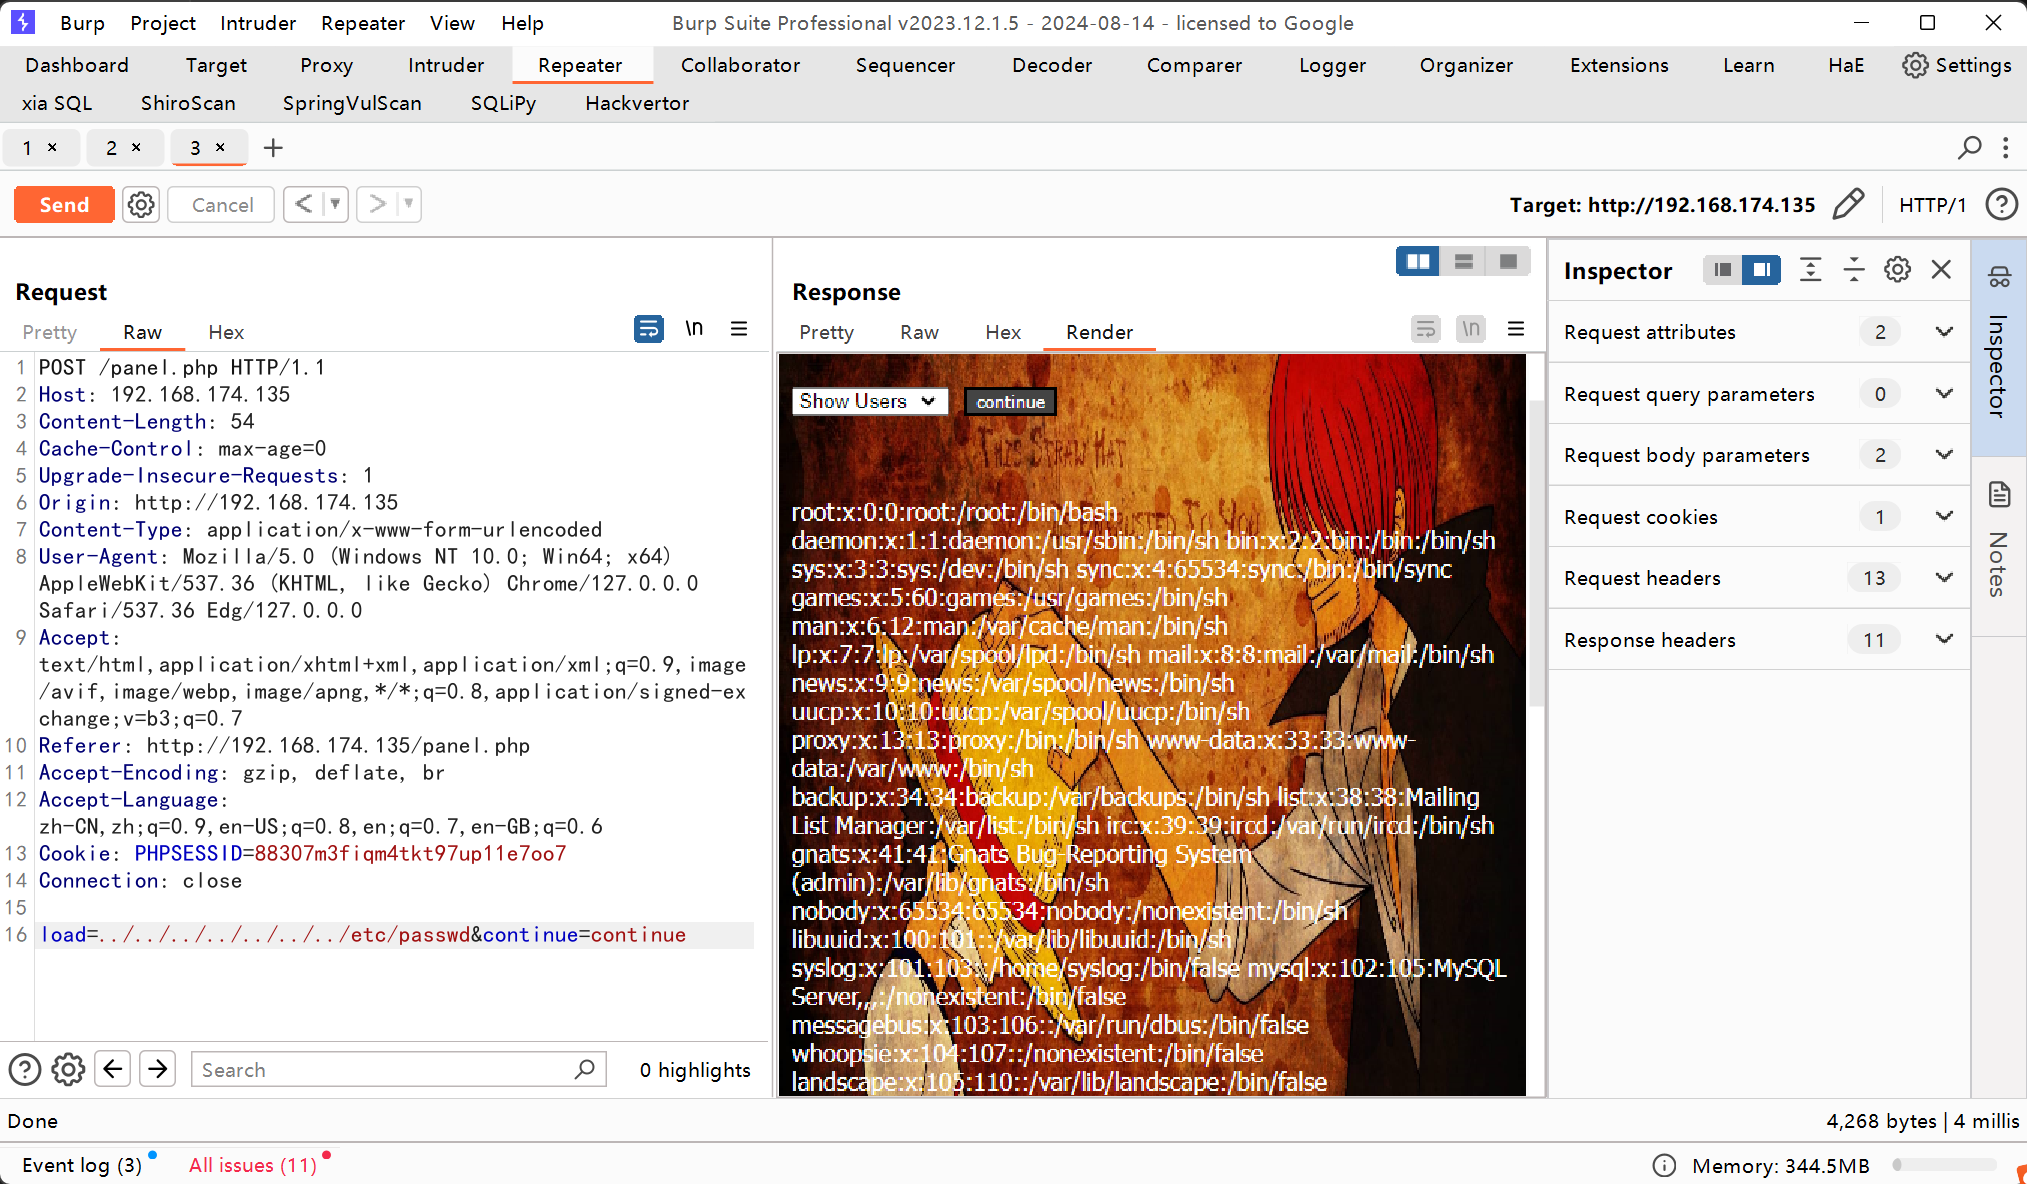The image size is (2027, 1184).
Task: Open the back history dropdown arrow
Action: [335, 205]
